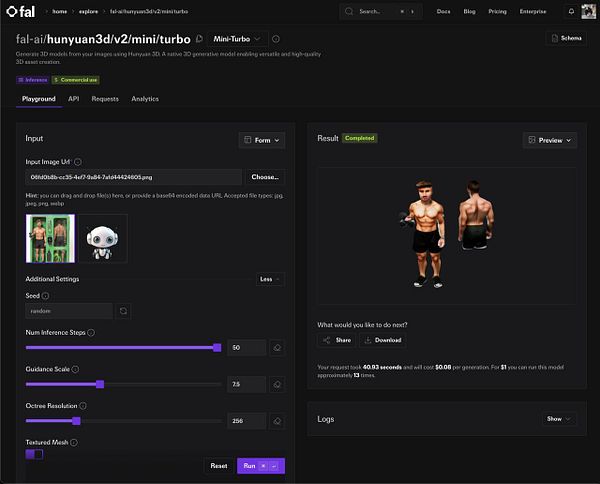Viewport: 600px width, 484px height.
Task: Reset Num Inference Steps with eraser icon
Action: 277,348
